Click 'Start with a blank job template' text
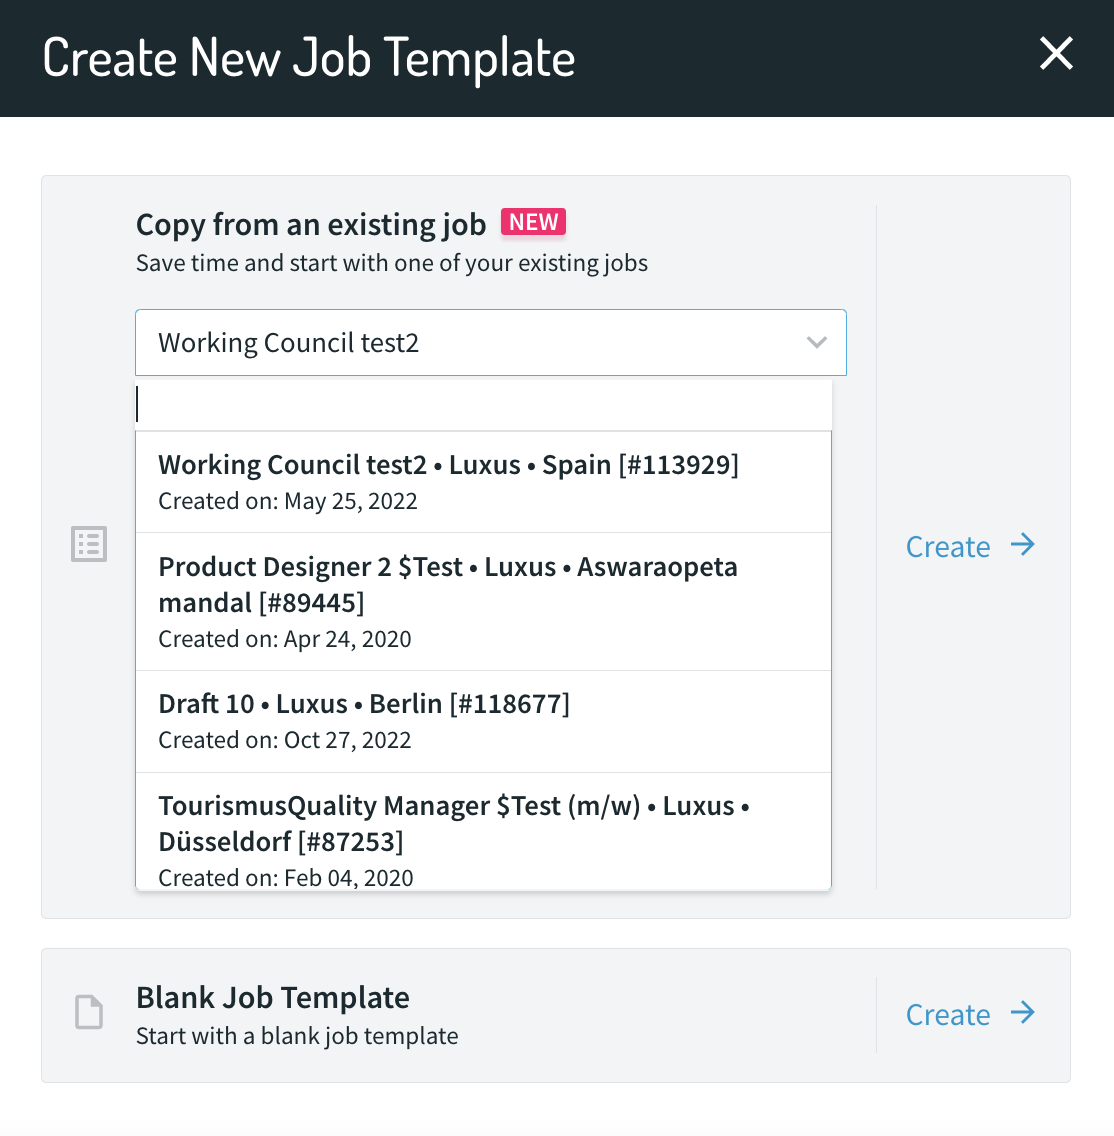1114x1136 pixels. (297, 1036)
